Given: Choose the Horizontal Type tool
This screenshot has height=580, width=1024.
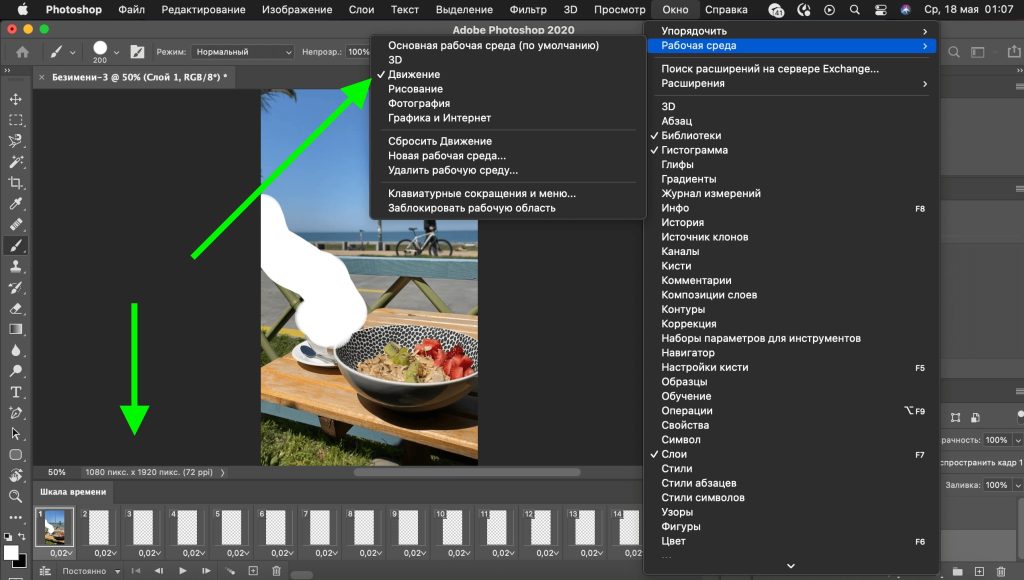Looking at the screenshot, I should (16, 392).
